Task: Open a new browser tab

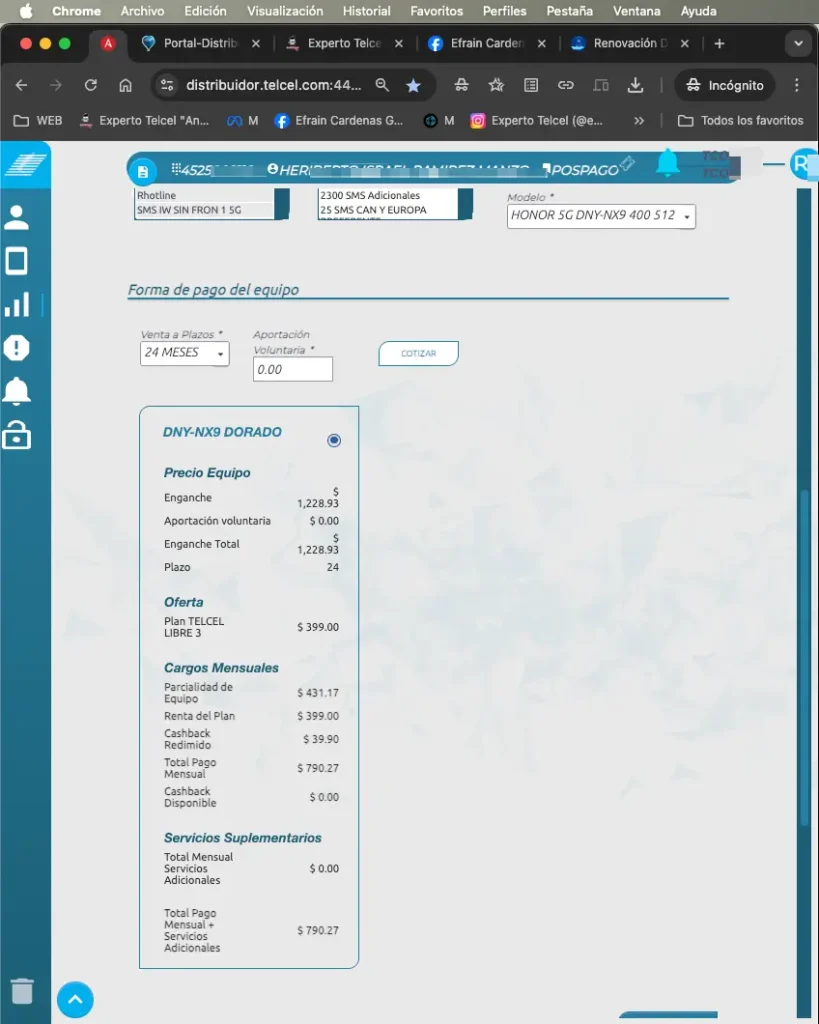Action: (719, 44)
